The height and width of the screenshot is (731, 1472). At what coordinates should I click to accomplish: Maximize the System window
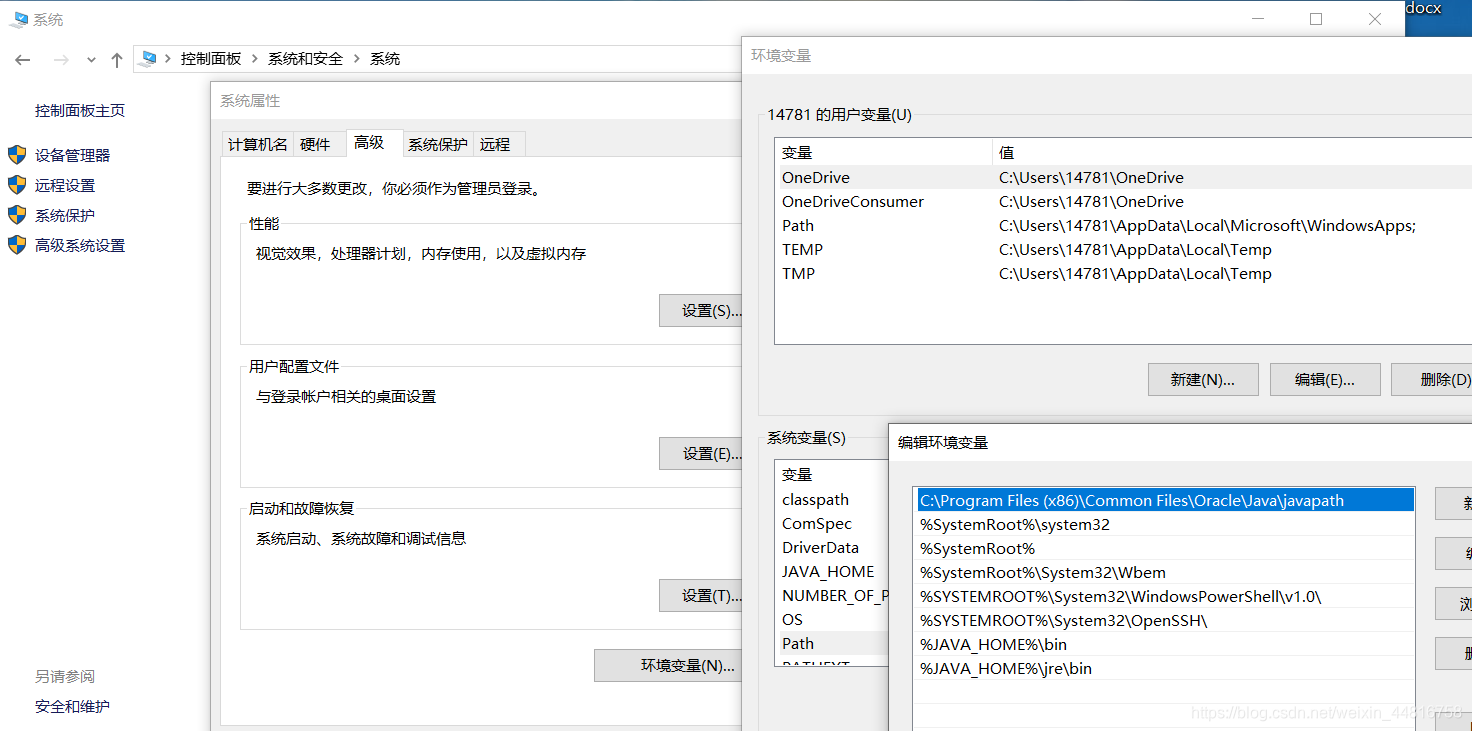coord(1316,19)
